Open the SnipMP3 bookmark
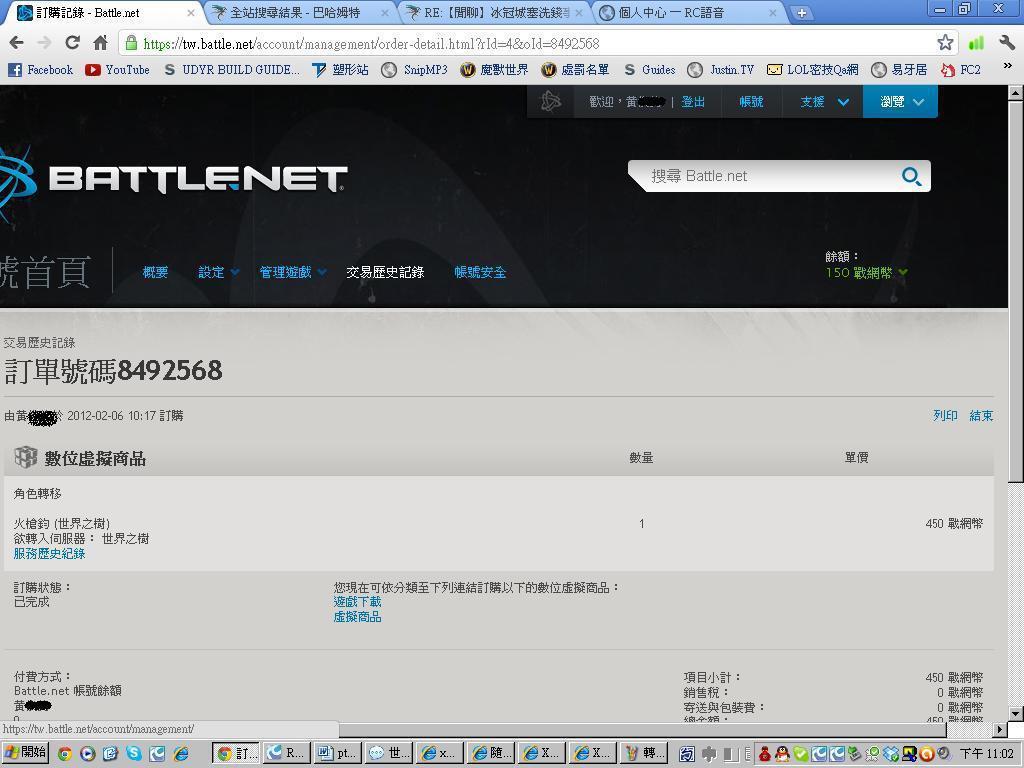 coord(415,69)
